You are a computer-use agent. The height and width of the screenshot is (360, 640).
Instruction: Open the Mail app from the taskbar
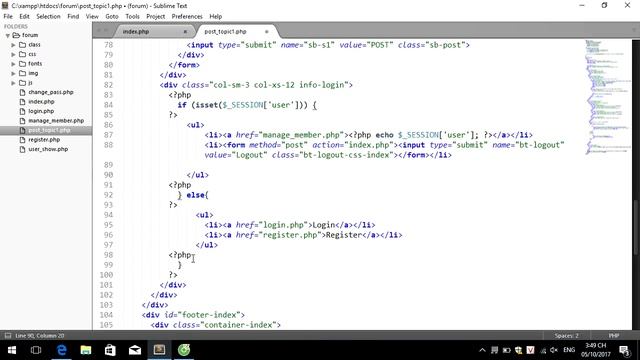135,350
